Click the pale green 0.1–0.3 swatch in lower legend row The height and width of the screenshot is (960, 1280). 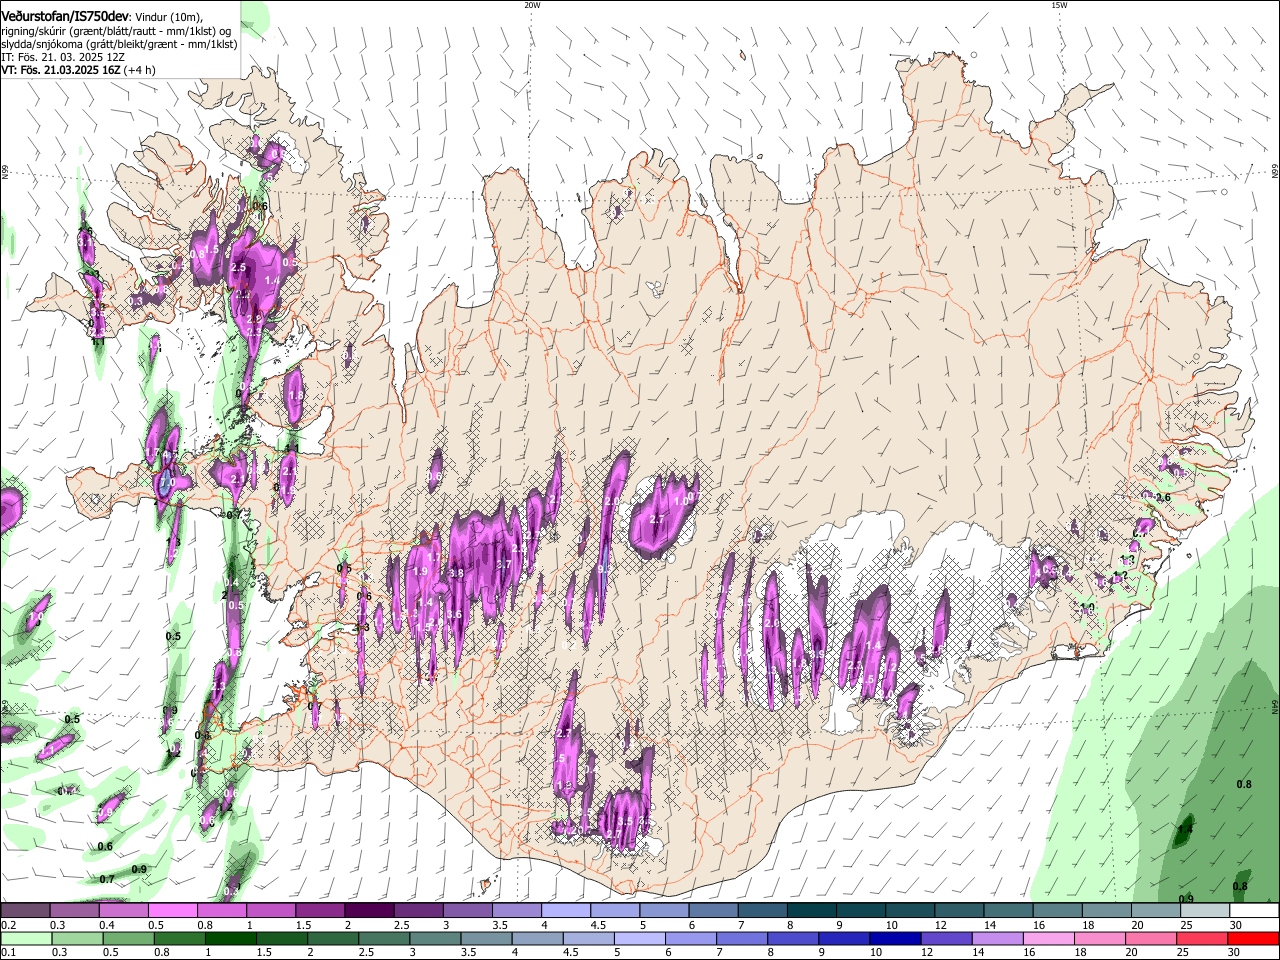tap(26, 938)
